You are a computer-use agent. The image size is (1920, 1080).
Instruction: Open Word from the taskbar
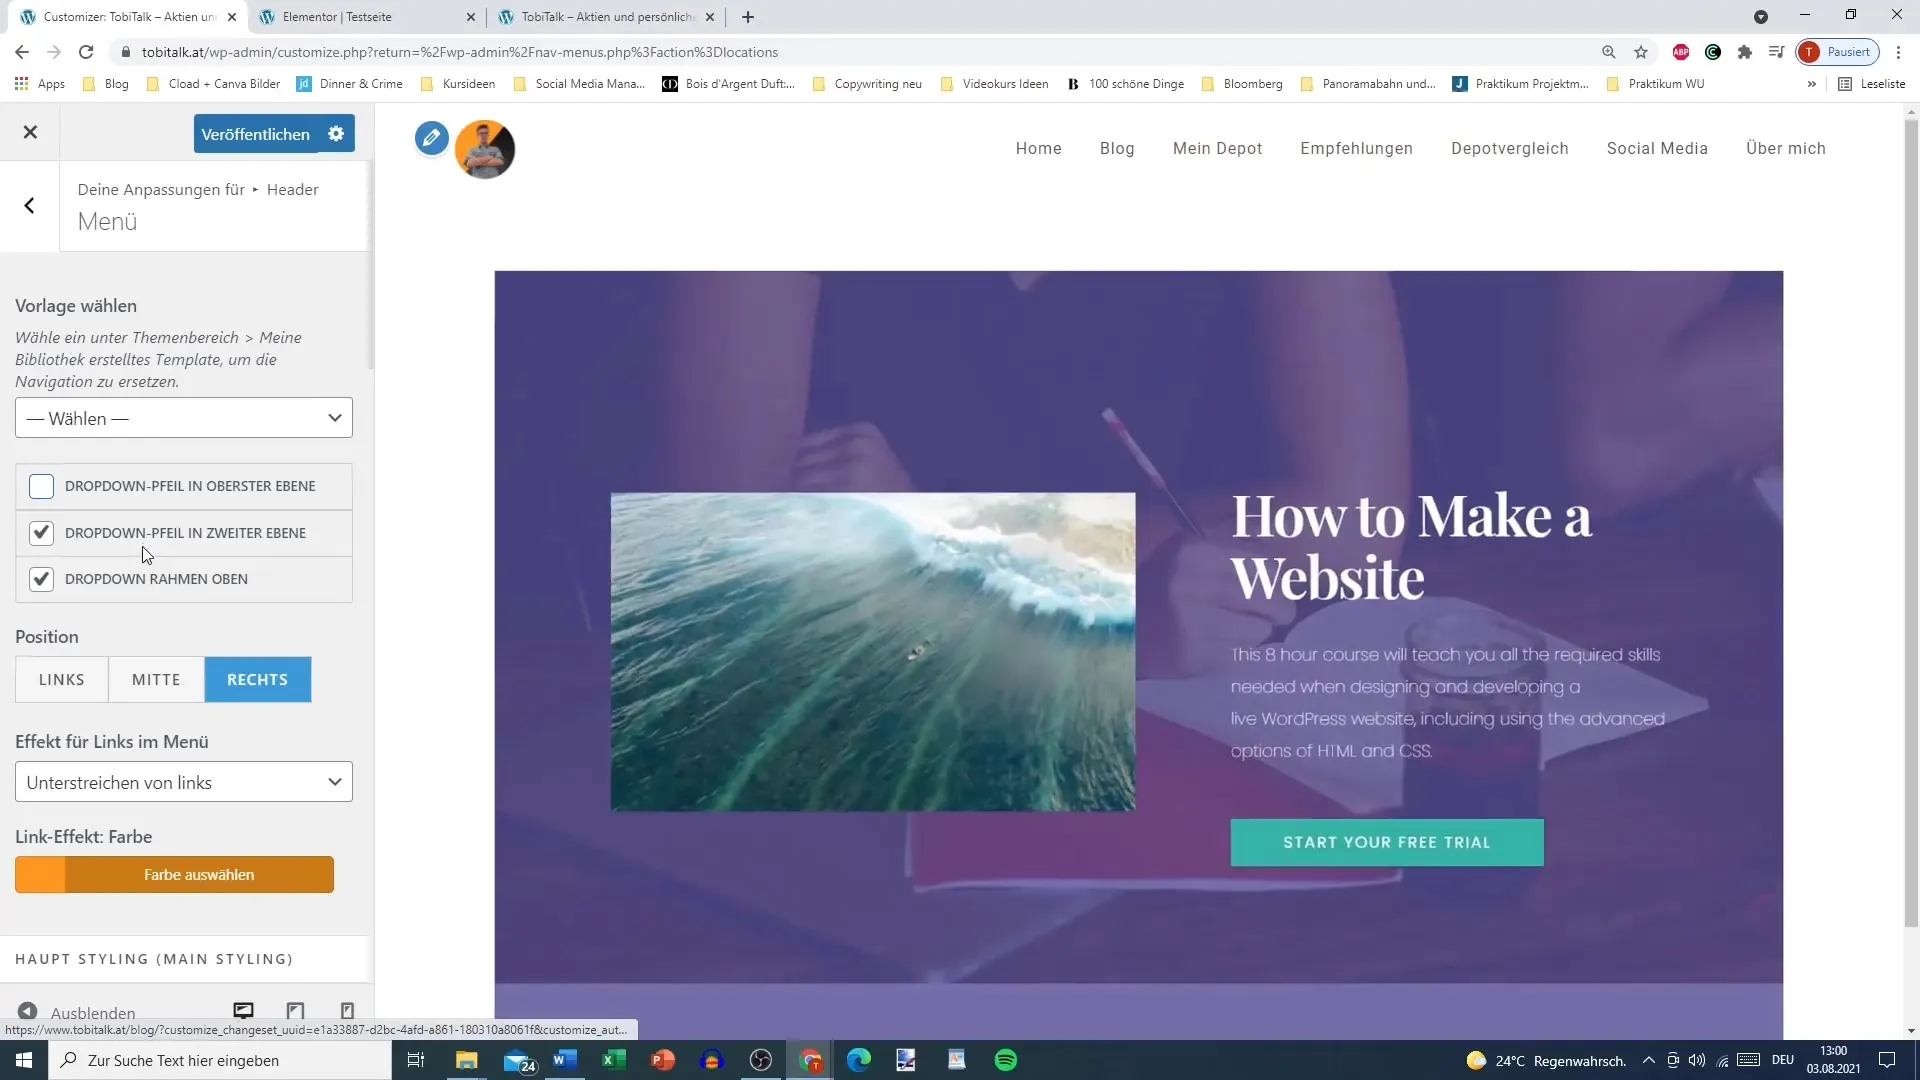tap(565, 1060)
